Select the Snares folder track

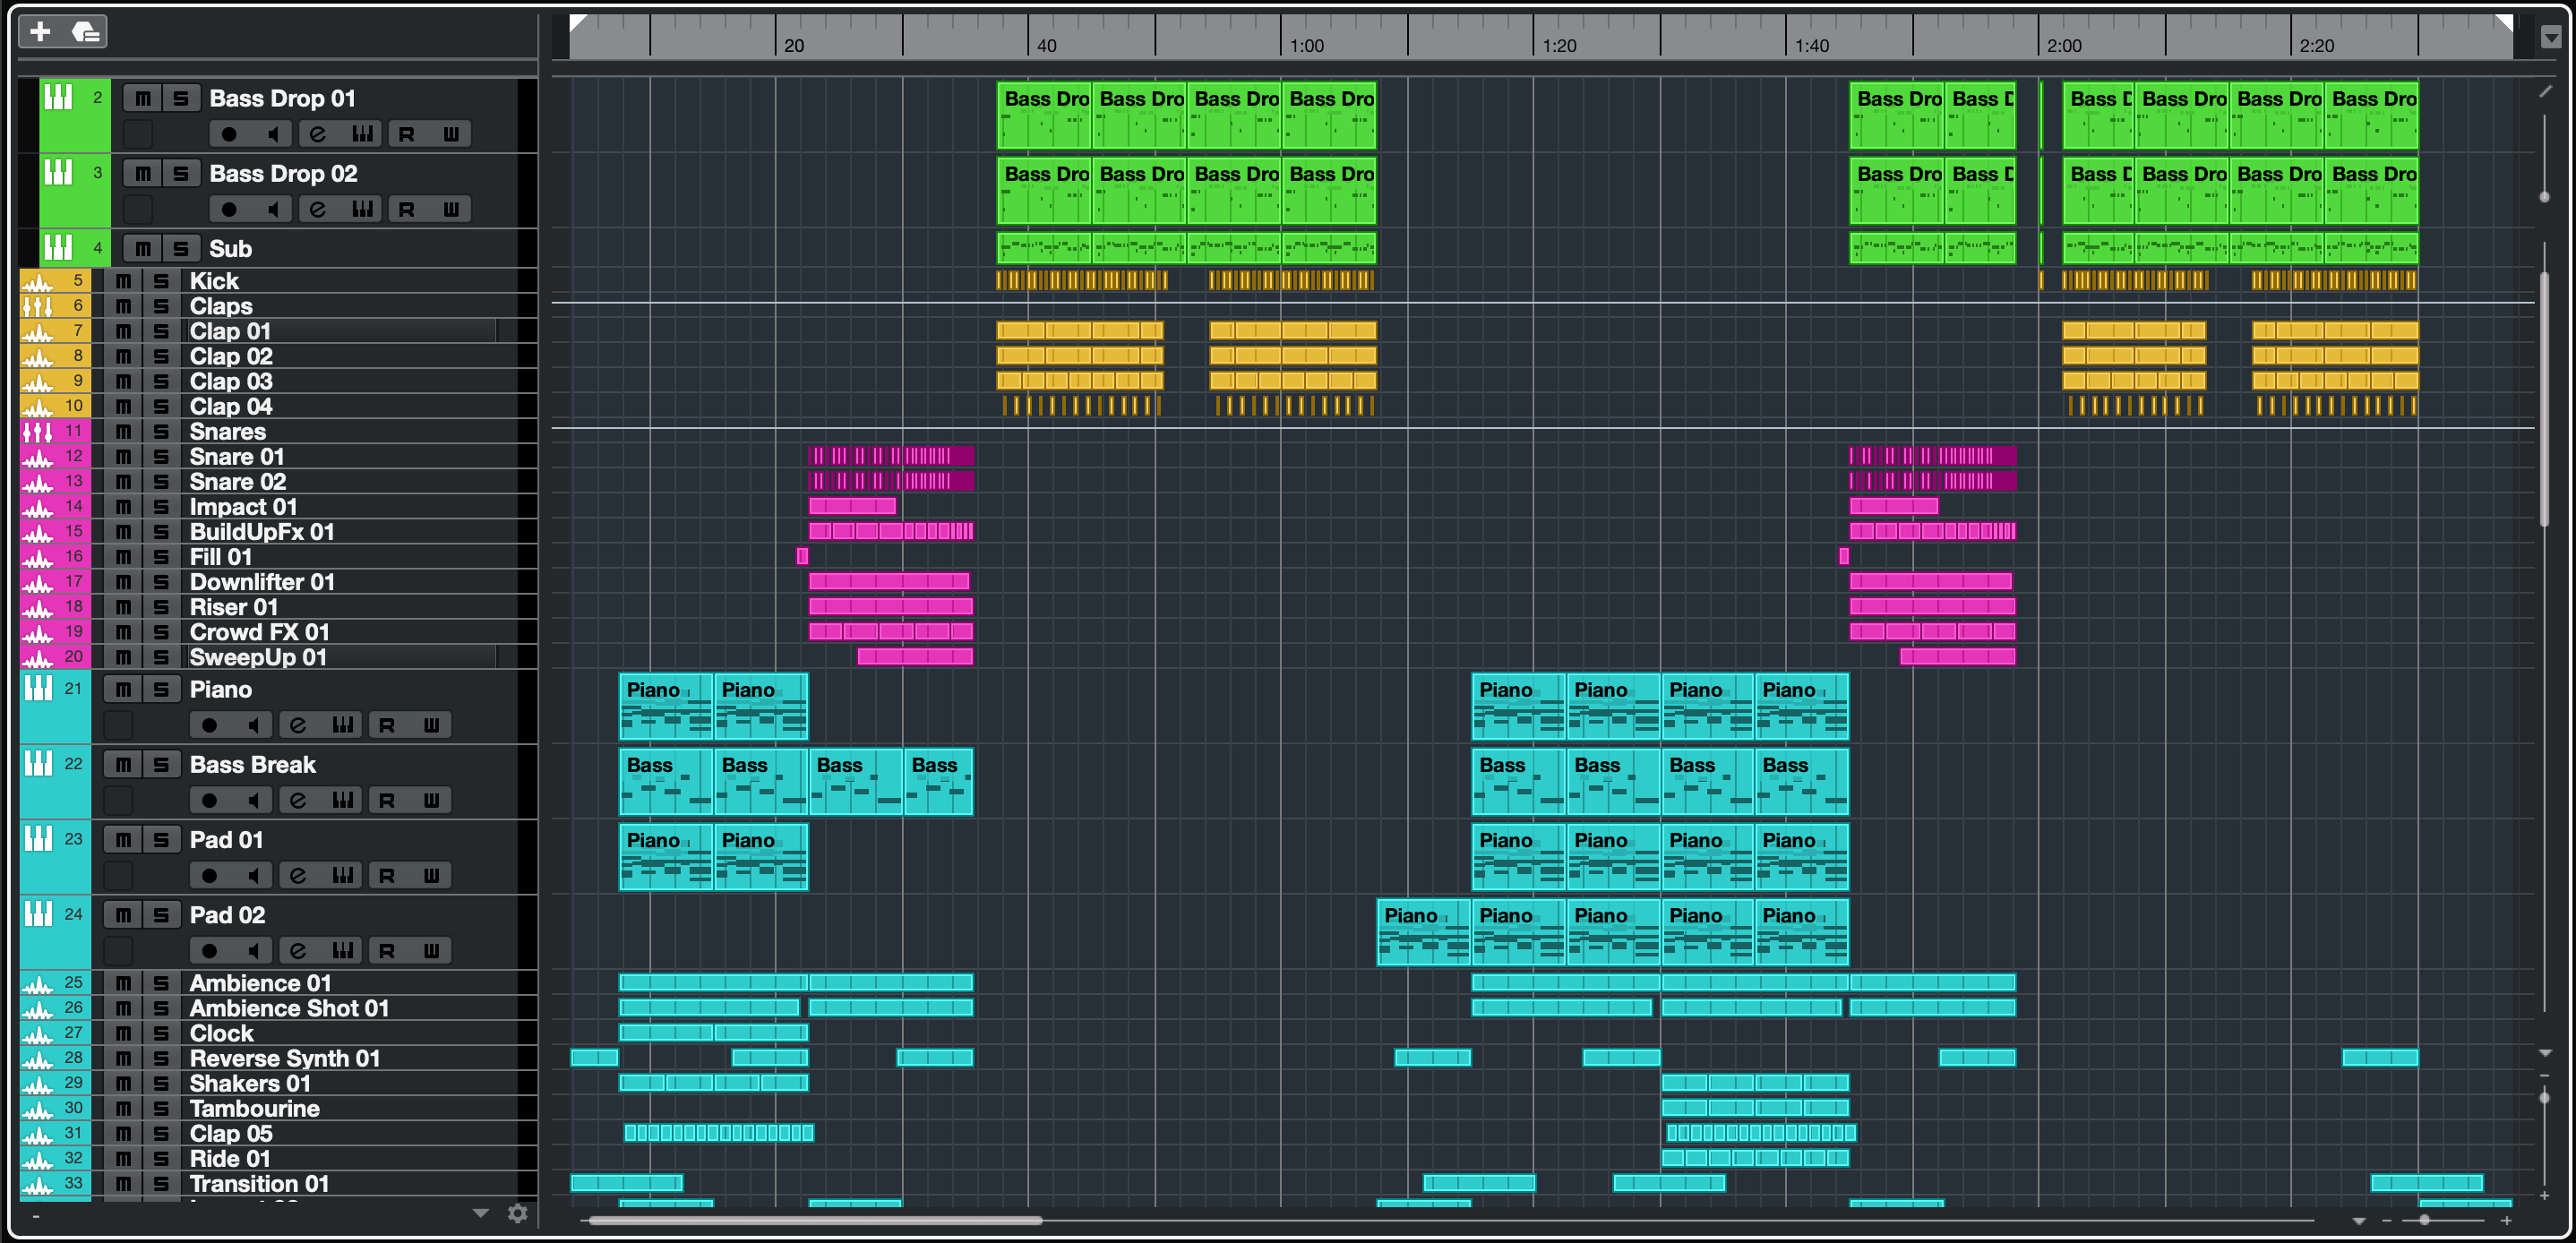[x=228, y=431]
